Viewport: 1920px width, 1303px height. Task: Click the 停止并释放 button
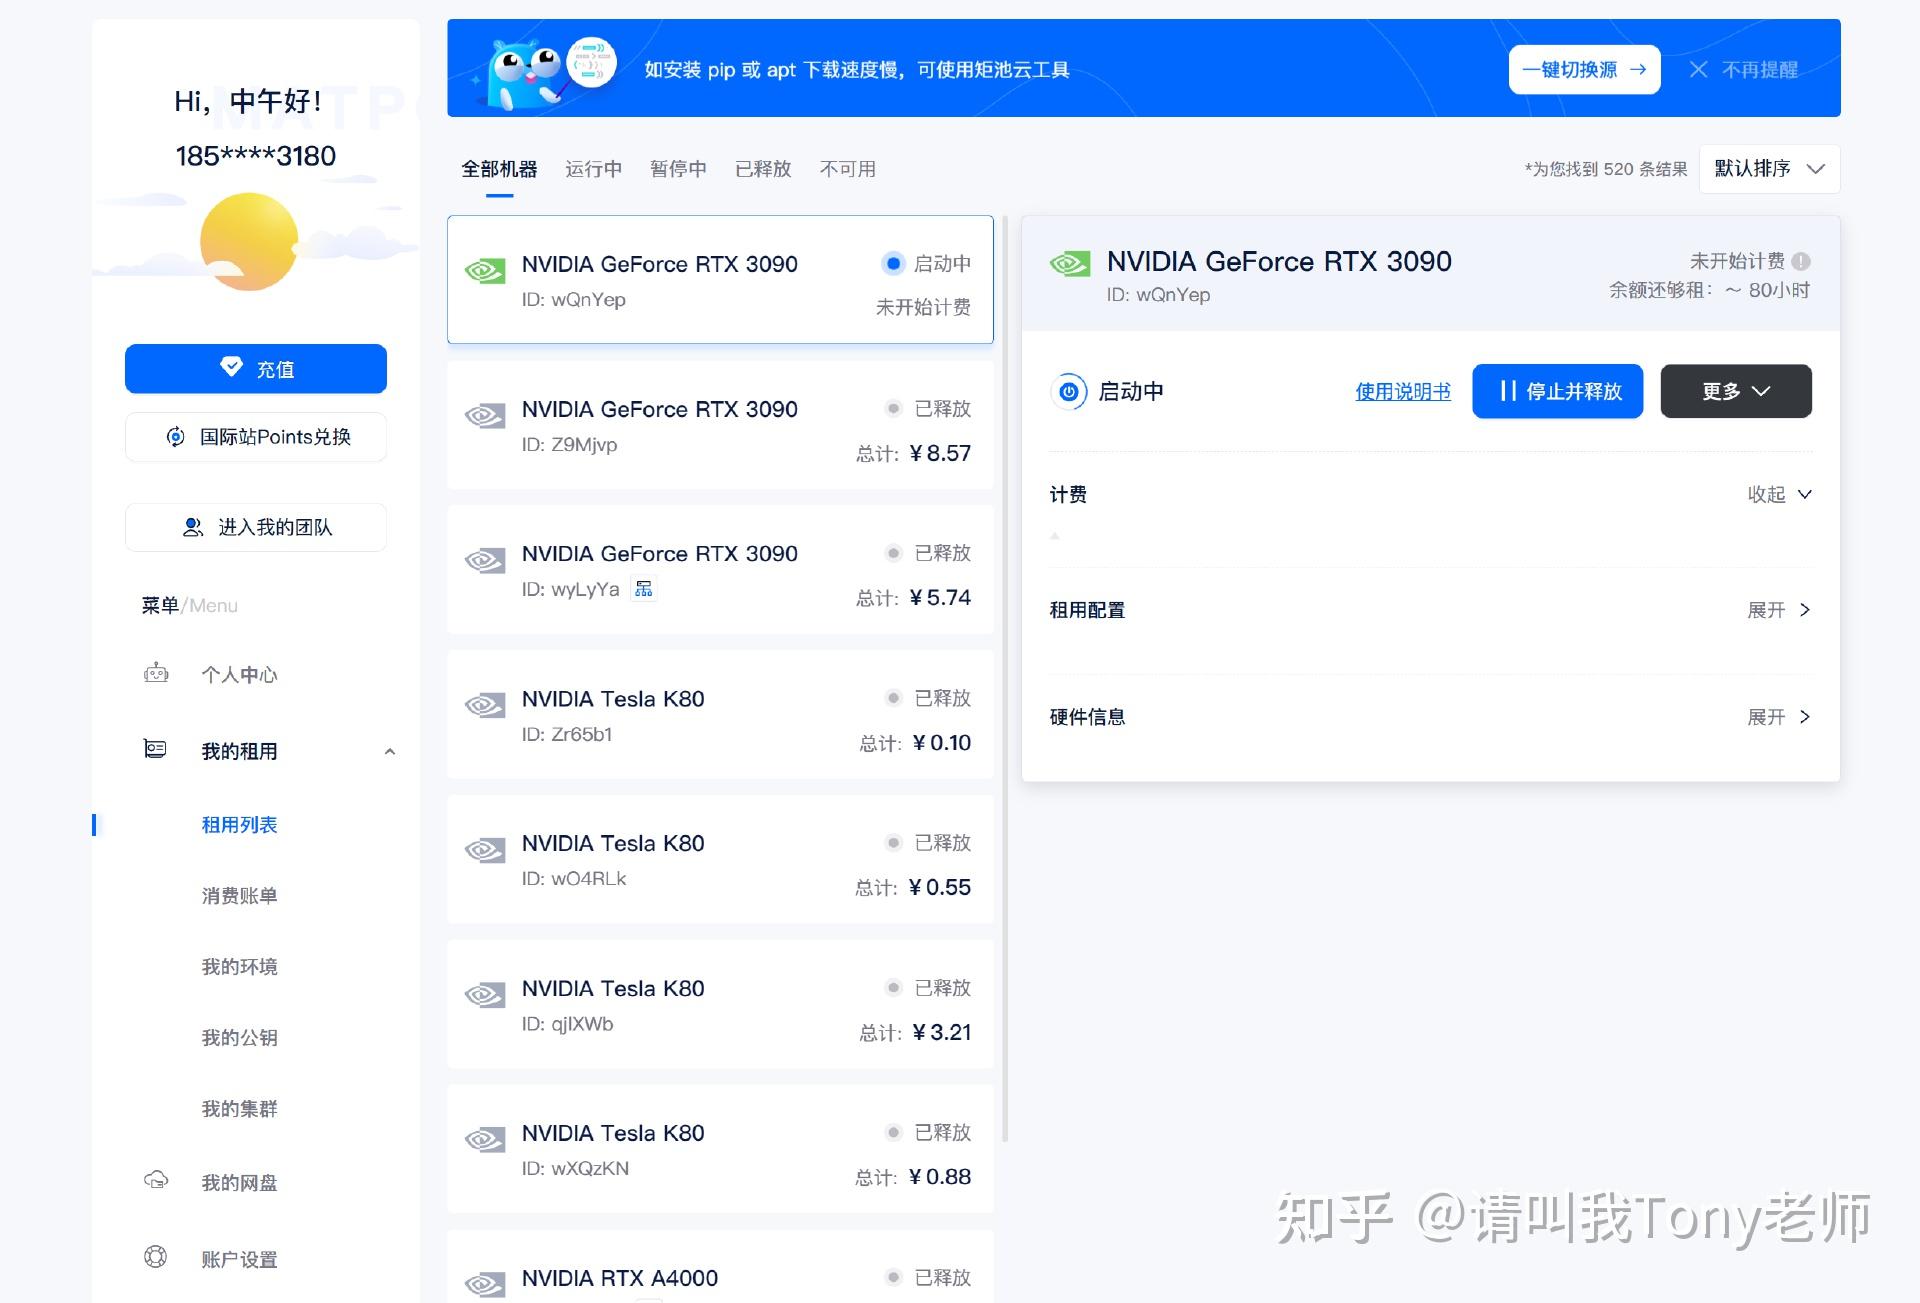point(1557,391)
